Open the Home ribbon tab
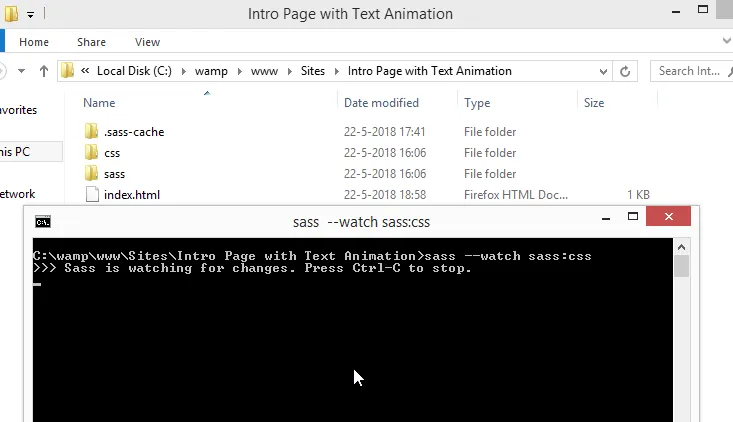This screenshot has height=422, width=733. [34, 42]
